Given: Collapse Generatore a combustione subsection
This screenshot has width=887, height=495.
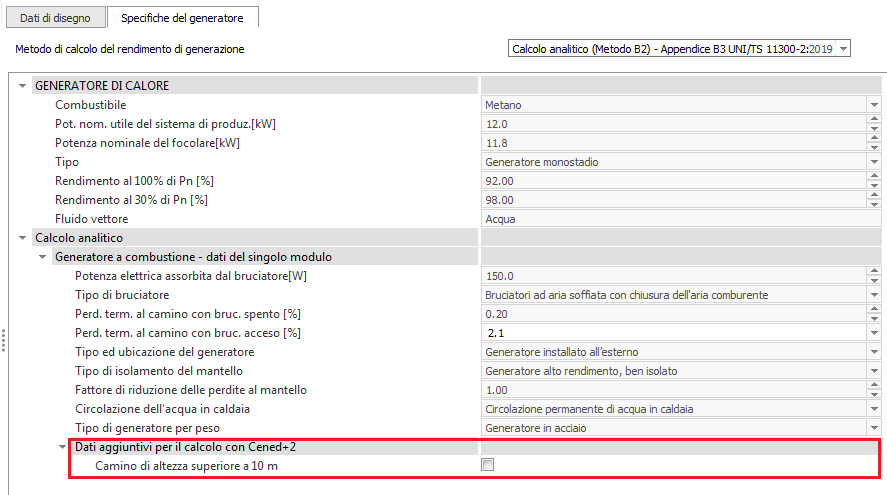Looking at the screenshot, I should [43, 257].
